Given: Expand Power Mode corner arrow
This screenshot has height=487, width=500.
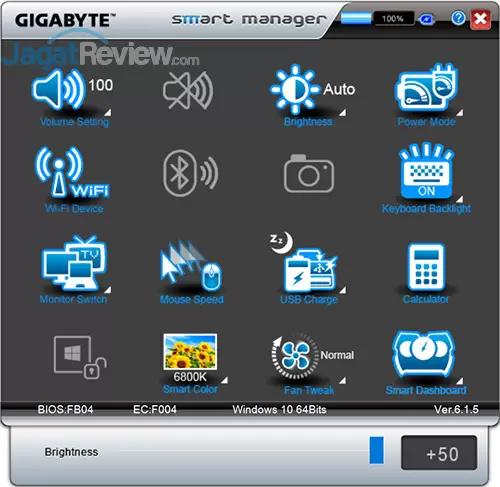Looking at the screenshot, I should click(x=459, y=112).
